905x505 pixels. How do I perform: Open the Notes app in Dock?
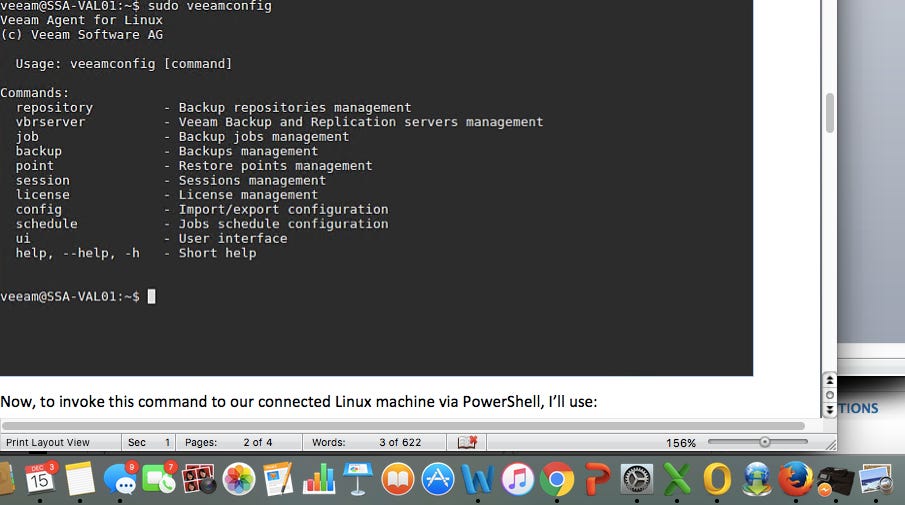pos(80,478)
